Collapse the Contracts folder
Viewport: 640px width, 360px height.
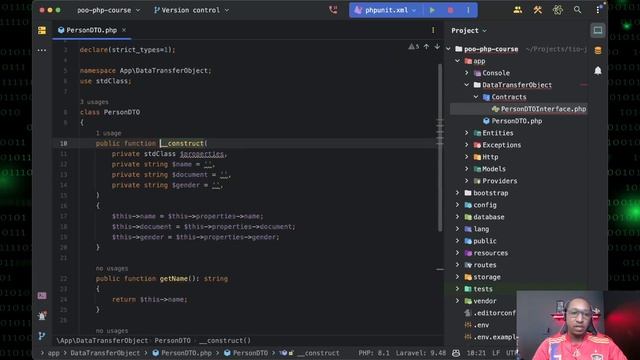click(x=476, y=97)
